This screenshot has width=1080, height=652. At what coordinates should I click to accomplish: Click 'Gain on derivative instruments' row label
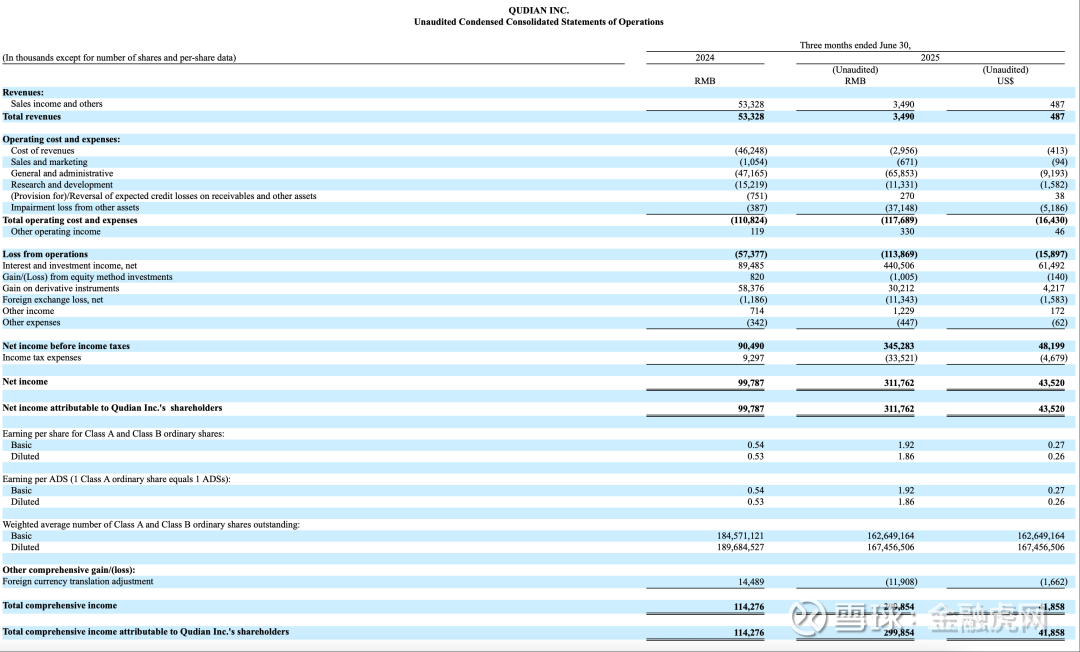click(61, 288)
